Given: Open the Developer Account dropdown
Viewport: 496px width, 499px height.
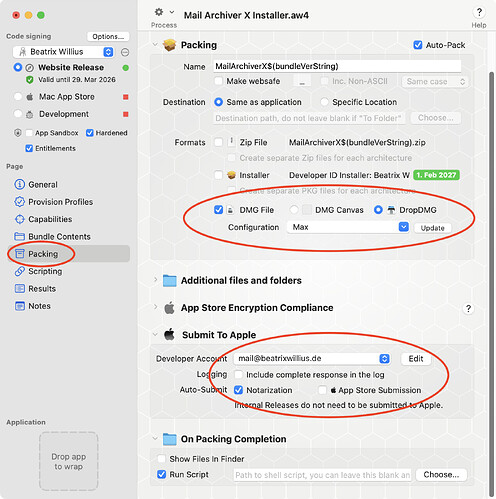Looking at the screenshot, I should (x=312, y=358).
